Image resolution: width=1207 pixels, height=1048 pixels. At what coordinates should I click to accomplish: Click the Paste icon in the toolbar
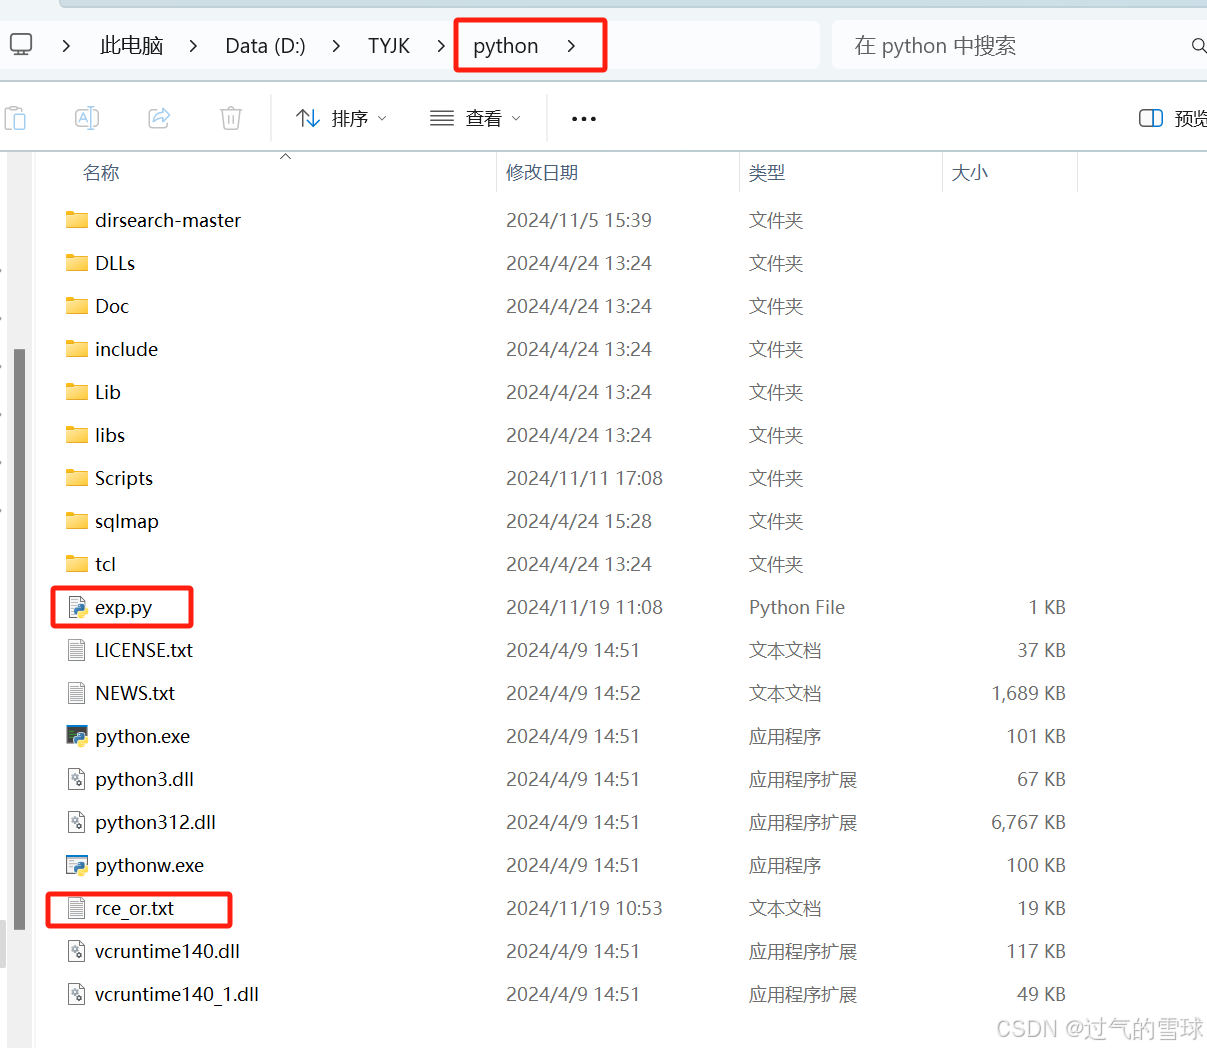pos(16,118)
